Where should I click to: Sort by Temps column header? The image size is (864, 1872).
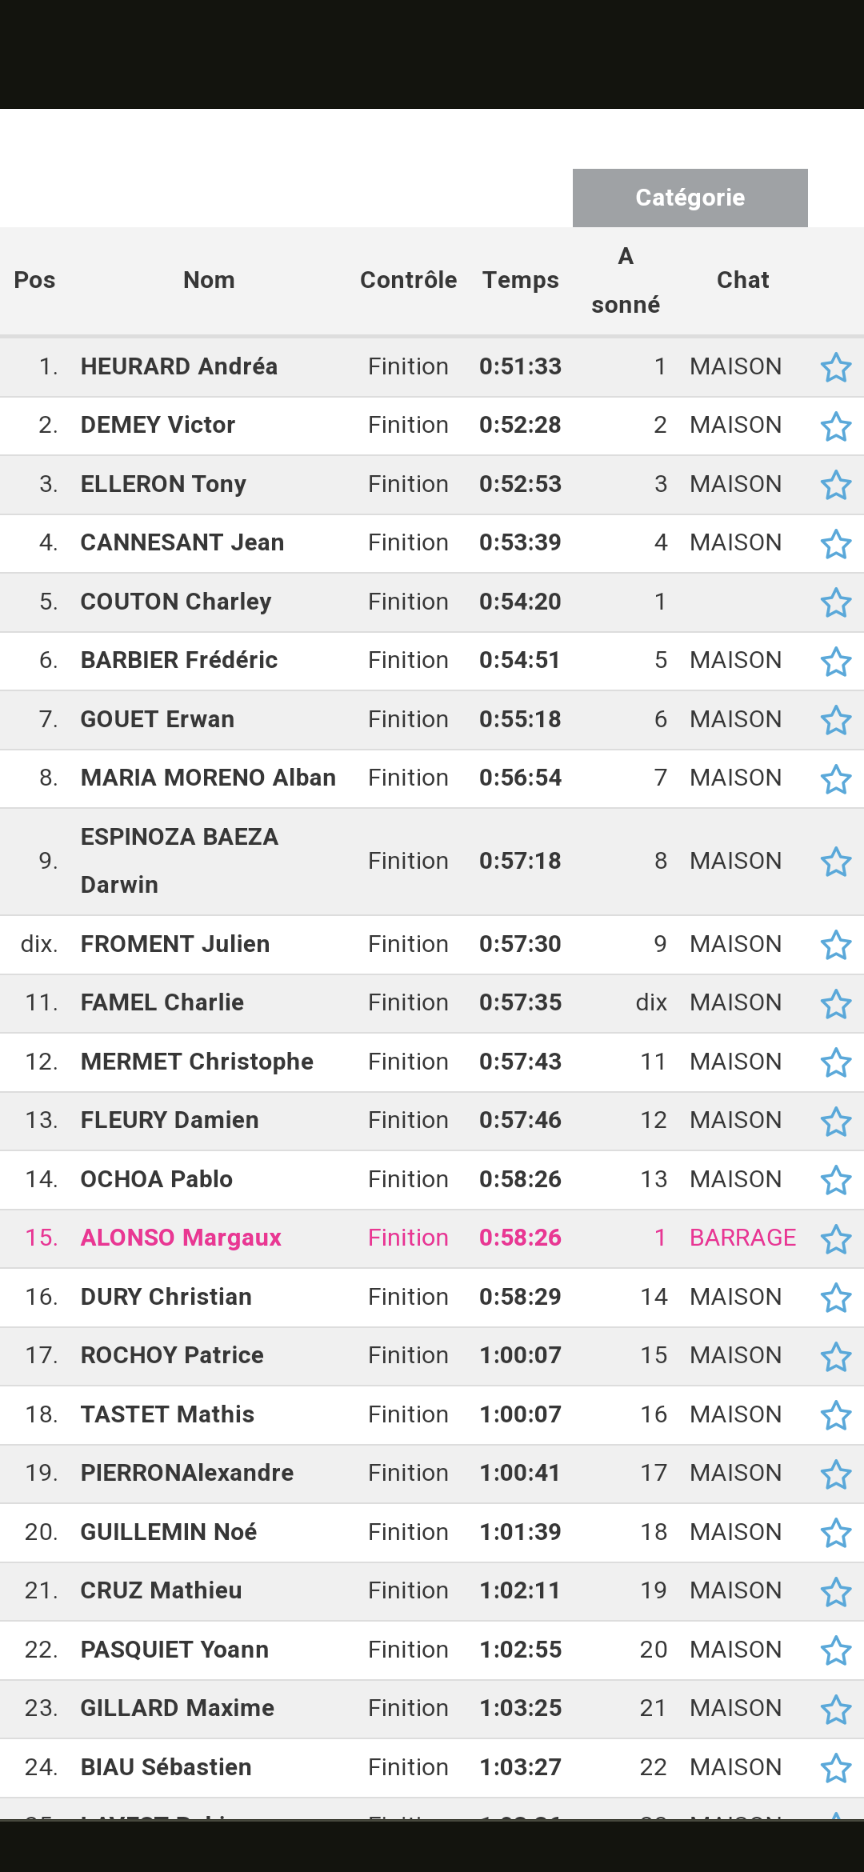(520, 280)
